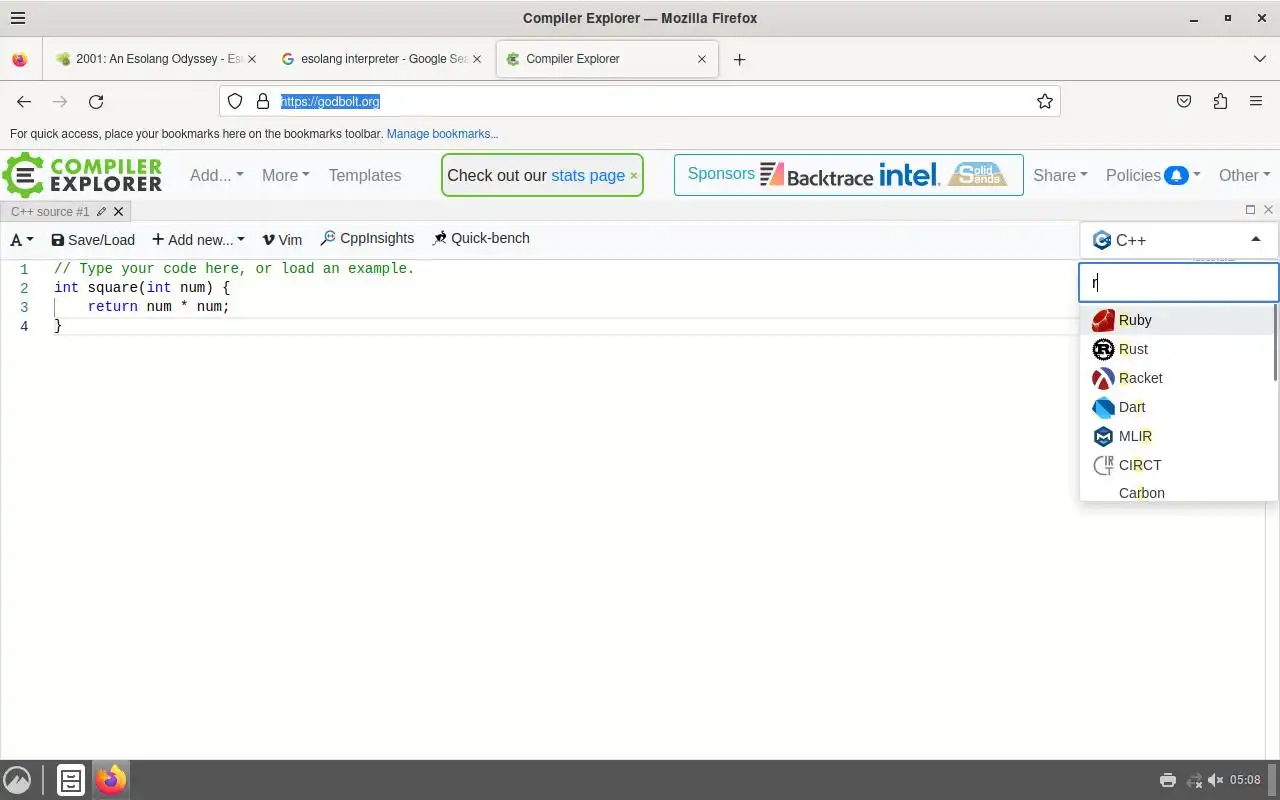Click the language search field
This screenshot has width=1280, height=800.
pos(1178,282)
